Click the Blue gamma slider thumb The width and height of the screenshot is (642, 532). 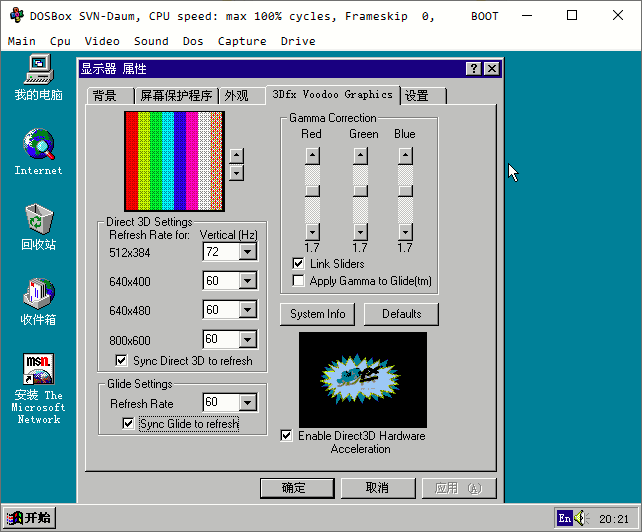pos(405,191)
